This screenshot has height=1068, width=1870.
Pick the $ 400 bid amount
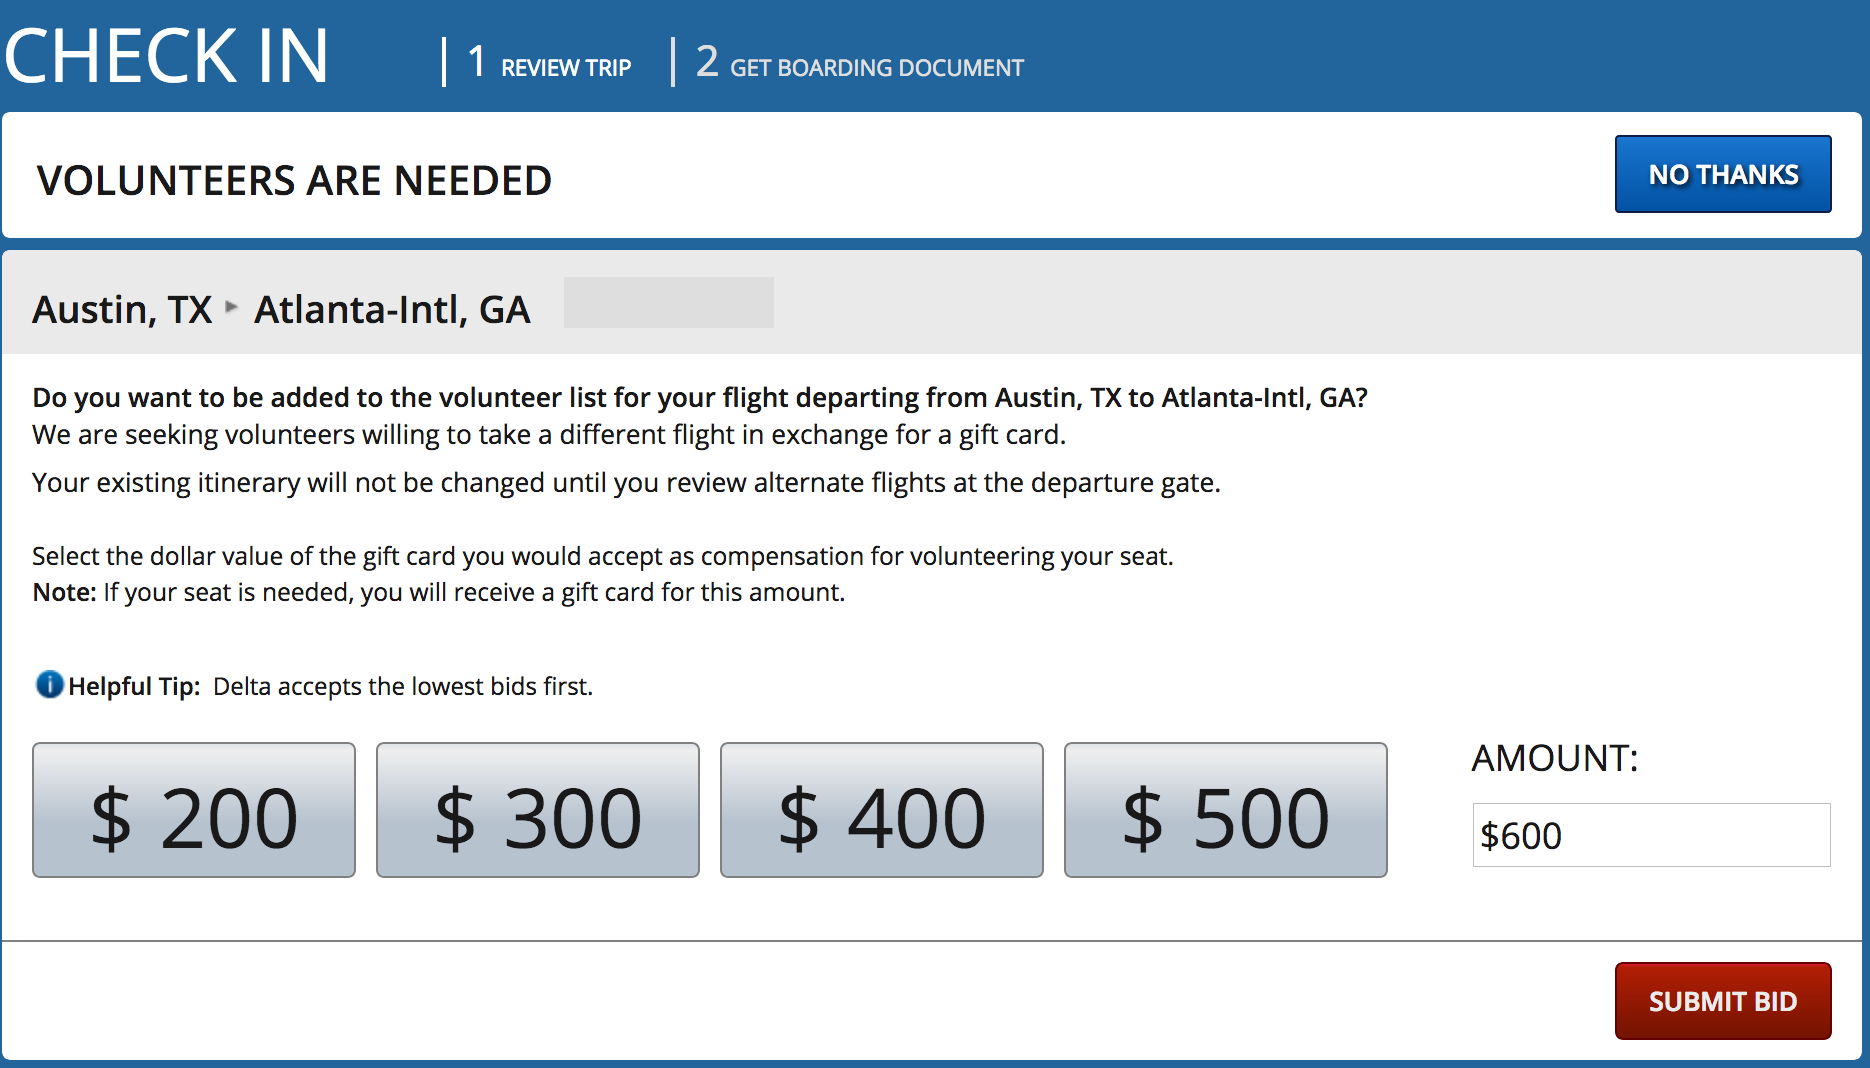pyautogui.click(x=882, y=810)
